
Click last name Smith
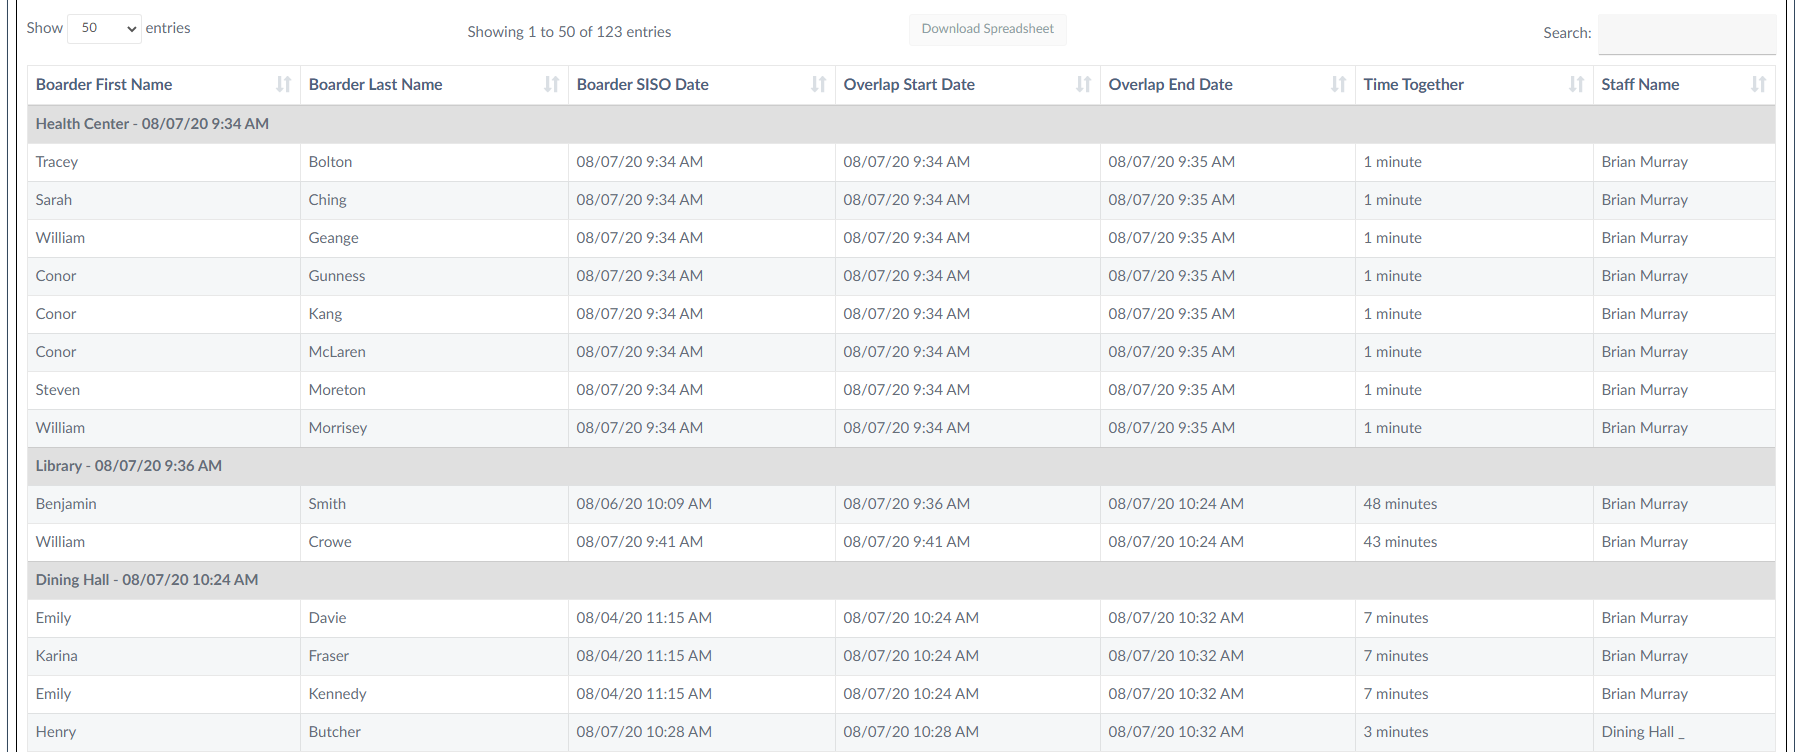pyautogui.click(x=327, y=504)
